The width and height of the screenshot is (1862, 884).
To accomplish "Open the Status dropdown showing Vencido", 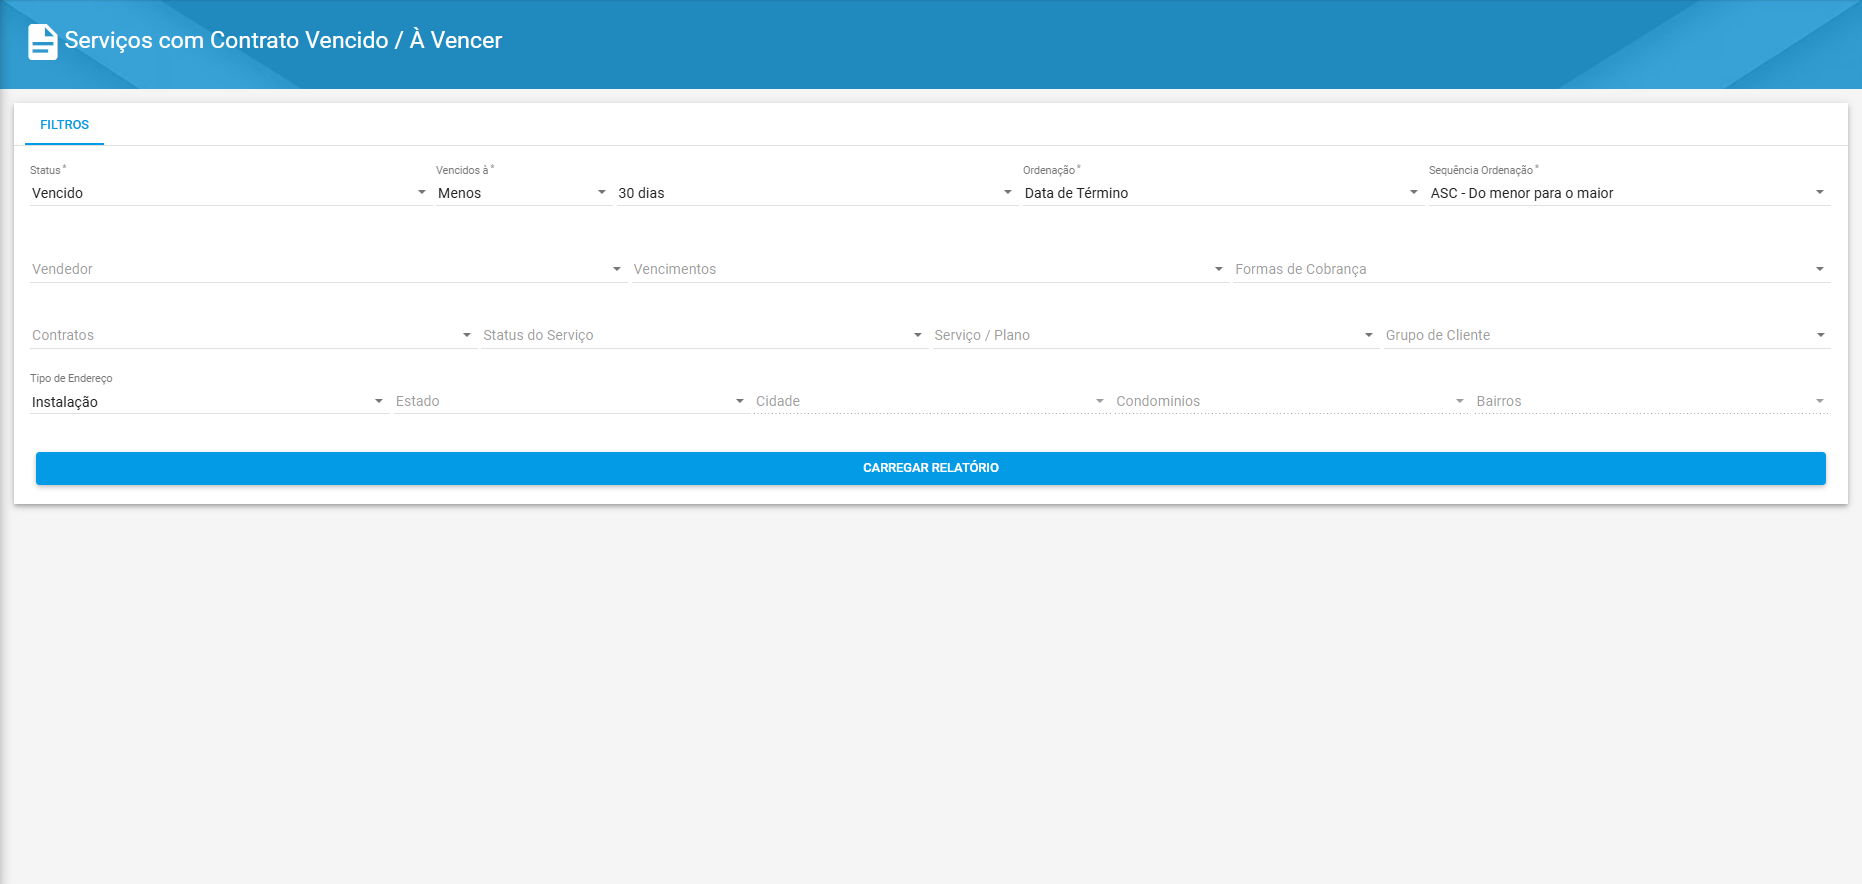I will 229,193.
